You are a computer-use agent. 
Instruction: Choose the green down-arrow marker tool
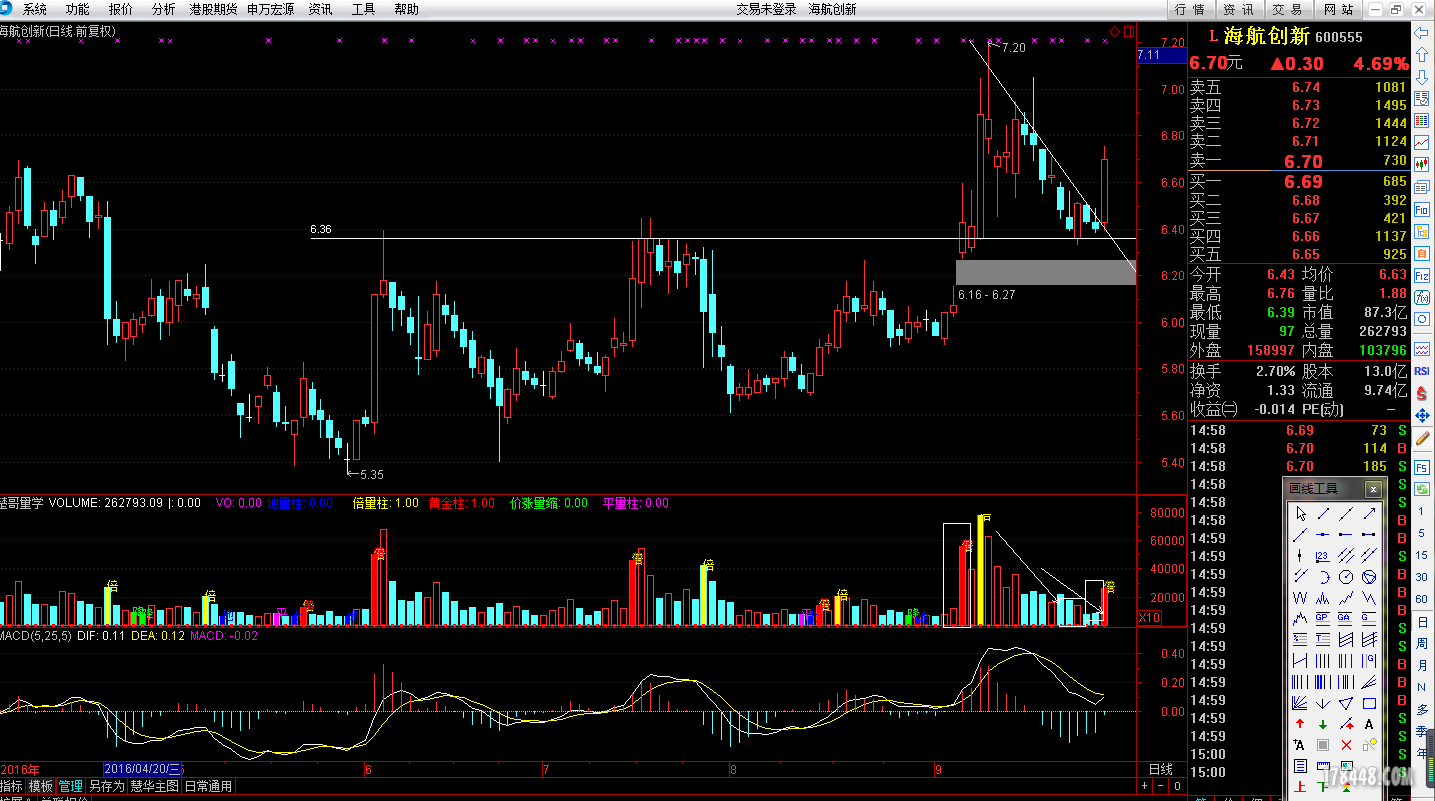coord(1322,724)
